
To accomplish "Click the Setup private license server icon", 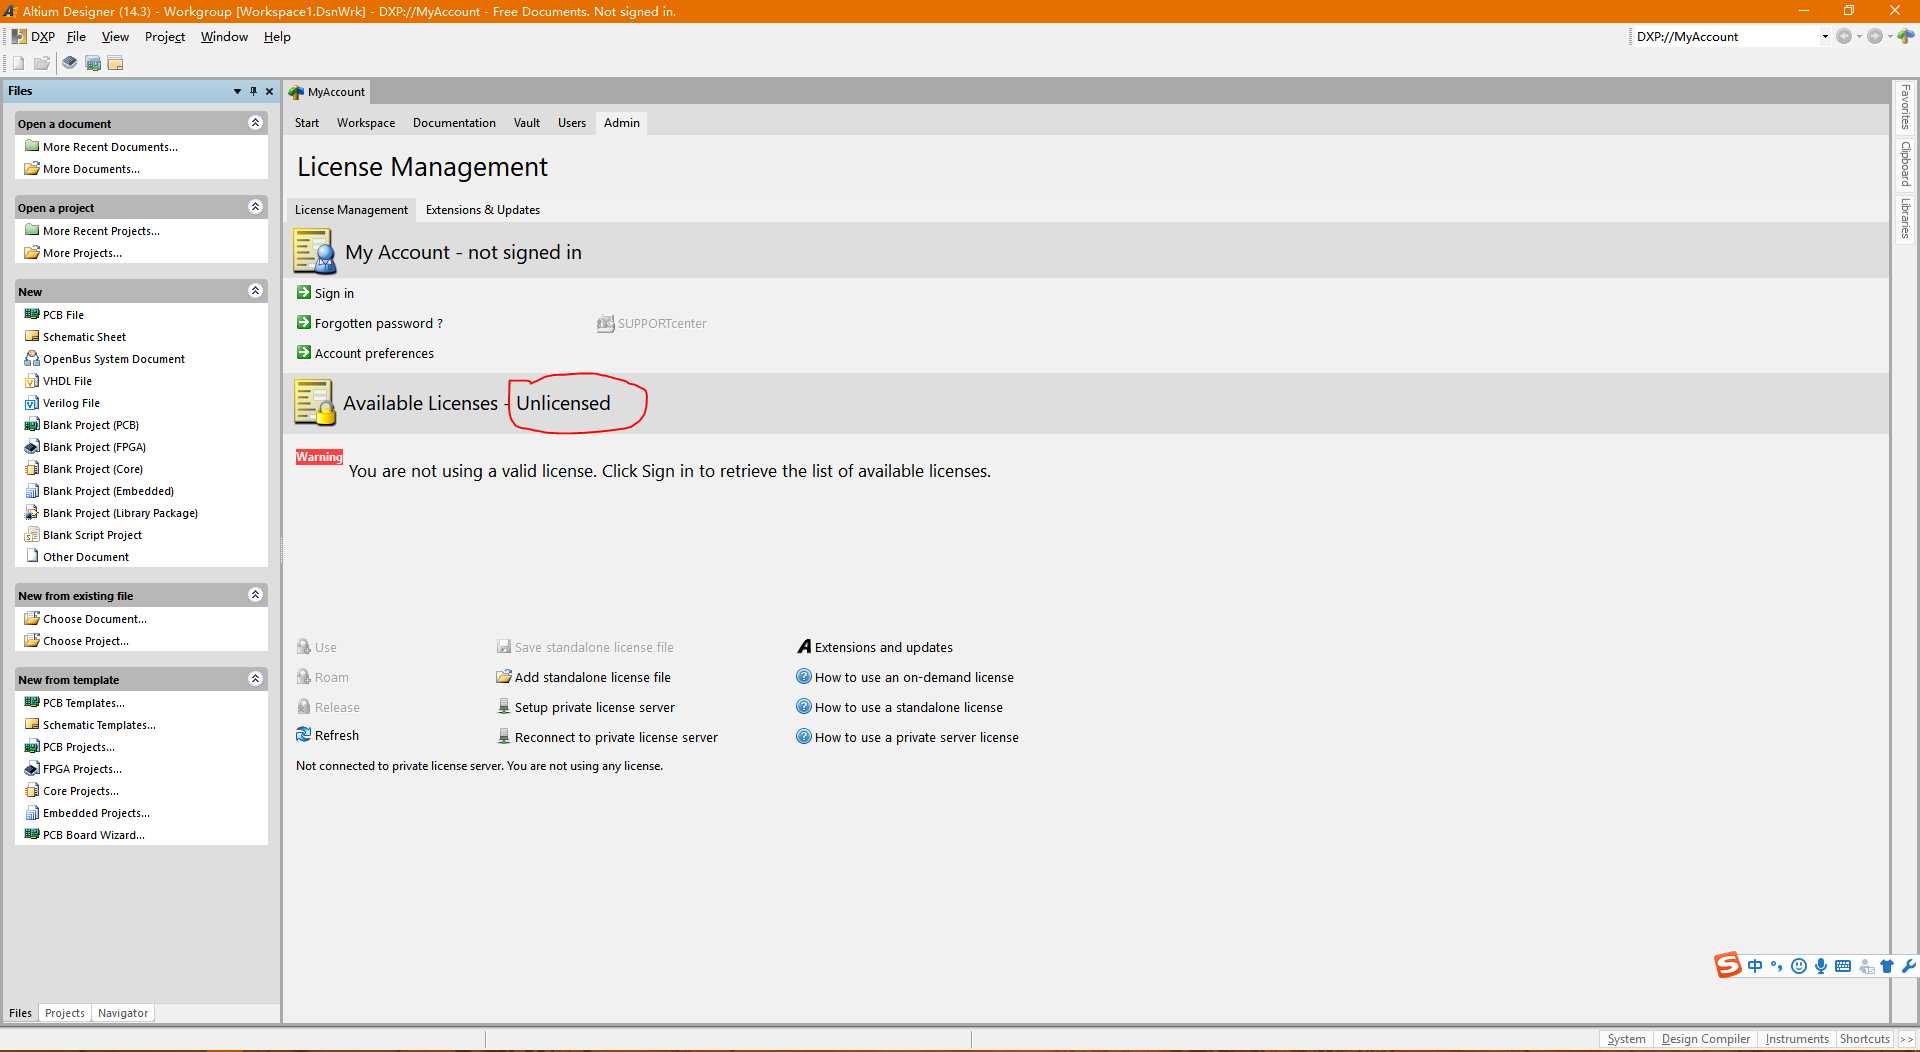I will point(504,707).
